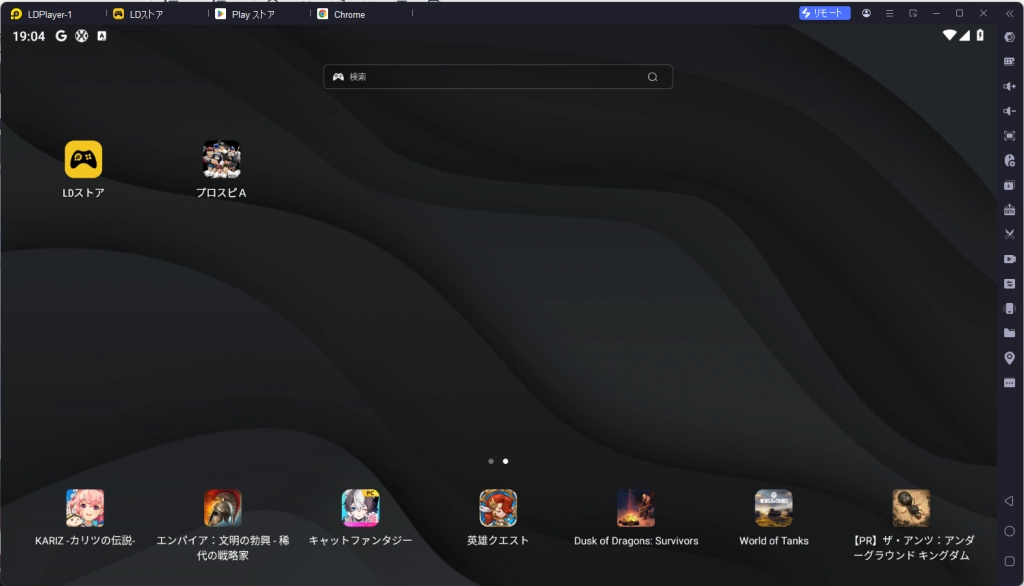Open the keyboard mapping tool in sidebar
Image resolution: width=1024 pixels, height=586 pixels.
click(x=1009, y=61)
